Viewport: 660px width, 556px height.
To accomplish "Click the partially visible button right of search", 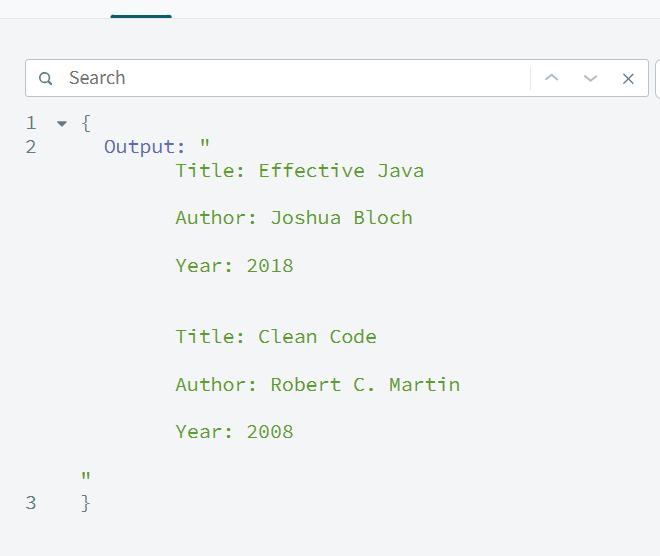I will point(657,78).
